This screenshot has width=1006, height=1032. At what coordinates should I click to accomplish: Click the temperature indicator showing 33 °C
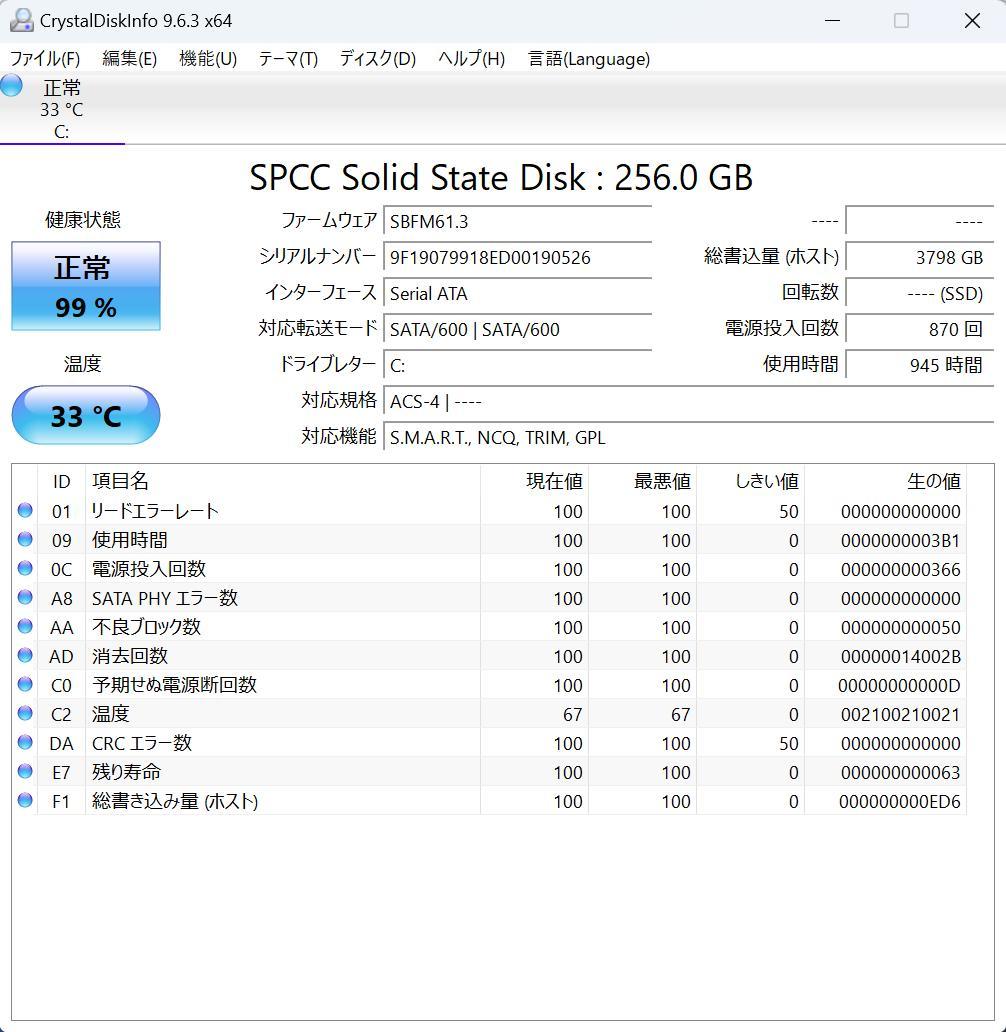(85, 415)
